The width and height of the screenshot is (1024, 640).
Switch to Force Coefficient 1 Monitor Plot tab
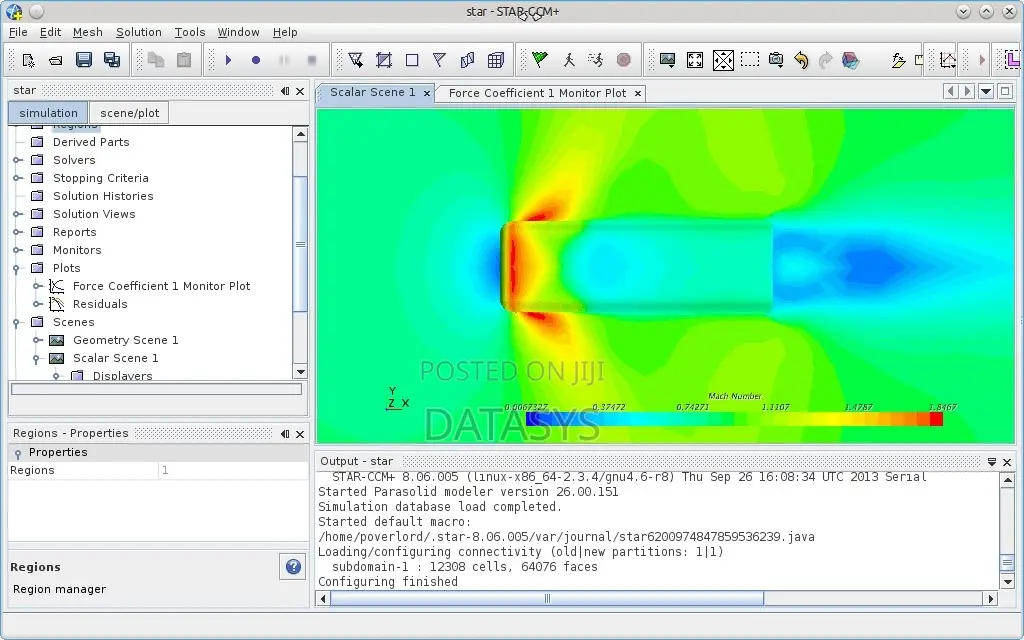point(537,93)
